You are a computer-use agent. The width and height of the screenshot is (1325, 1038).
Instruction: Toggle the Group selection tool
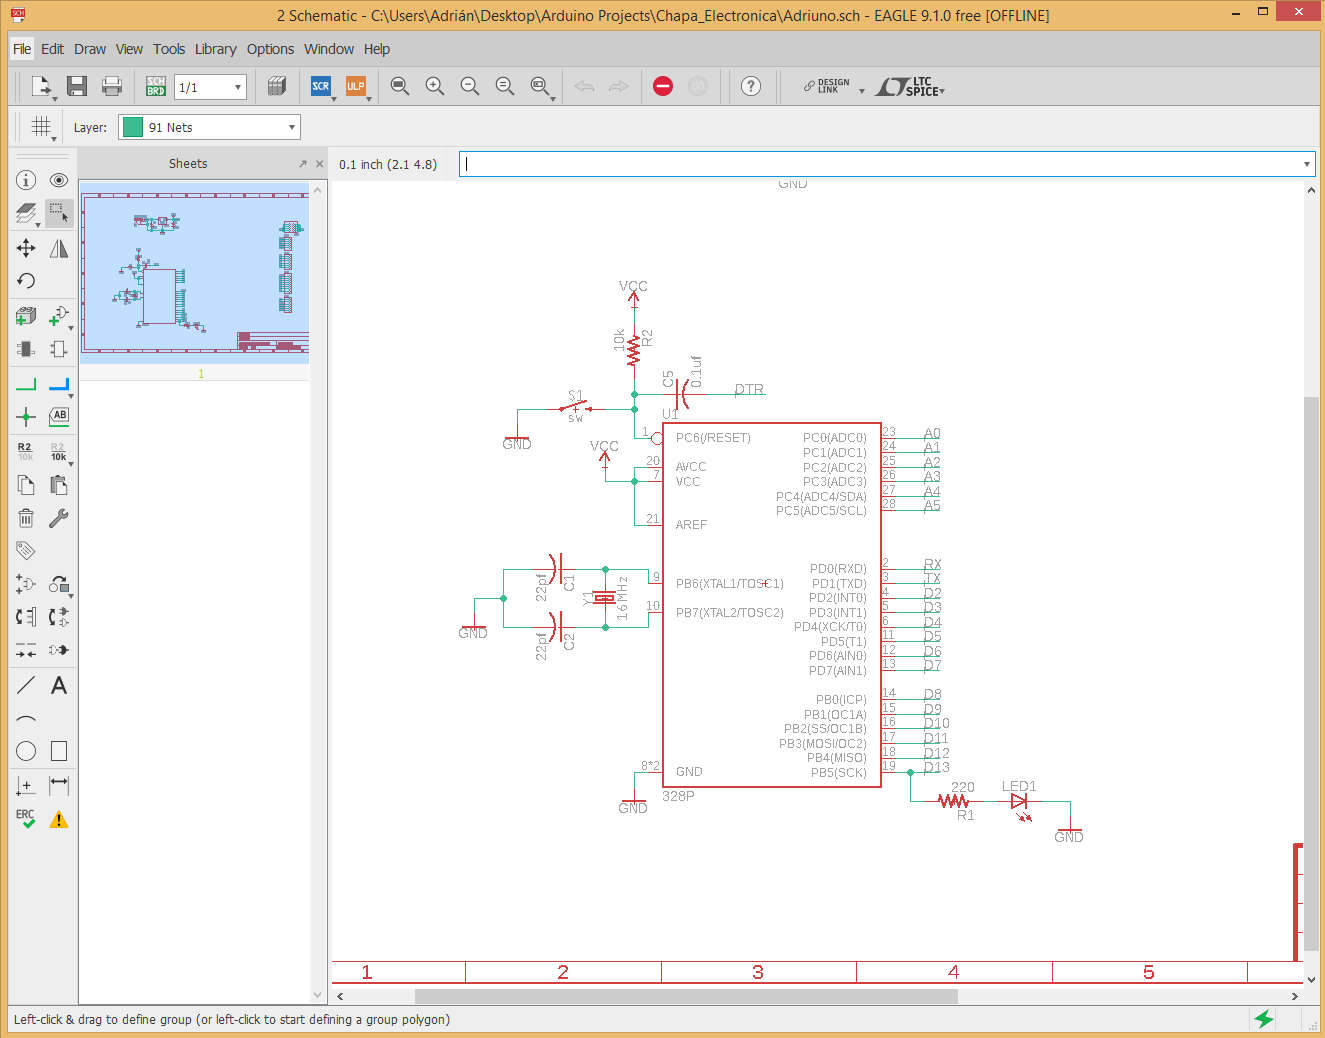point(59,212)
